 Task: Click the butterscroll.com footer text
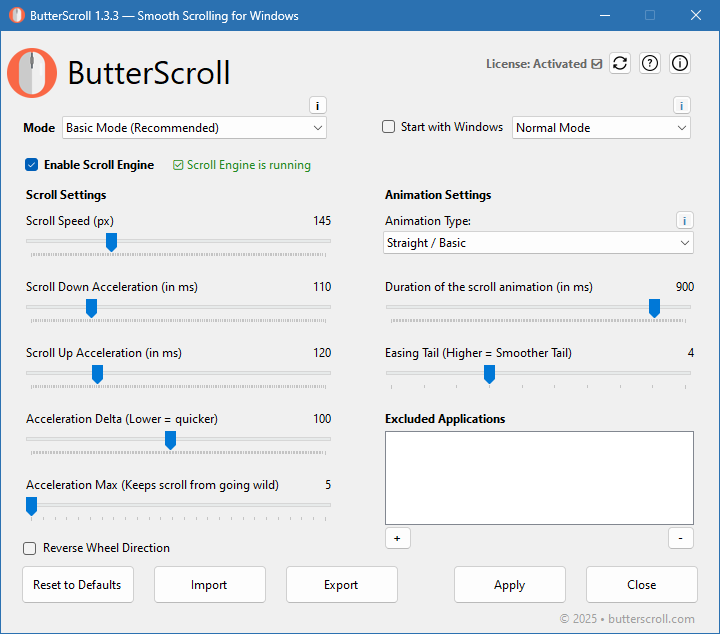coord(651,619)
